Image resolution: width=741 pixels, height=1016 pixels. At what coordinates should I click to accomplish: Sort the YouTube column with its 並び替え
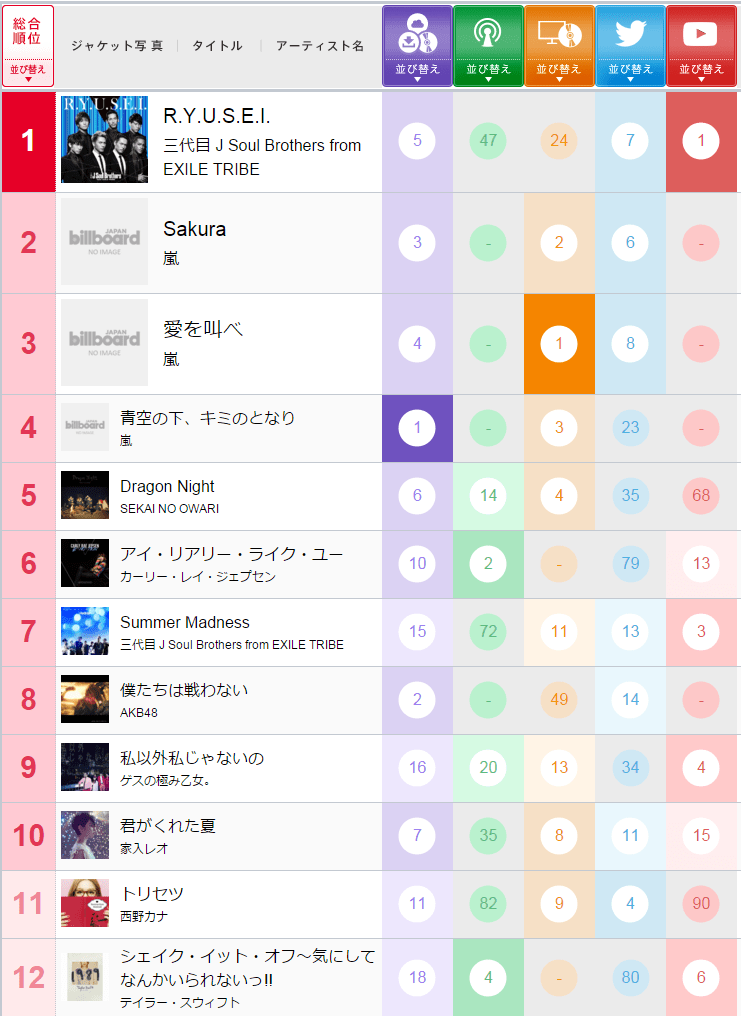[x=701, y=70]
